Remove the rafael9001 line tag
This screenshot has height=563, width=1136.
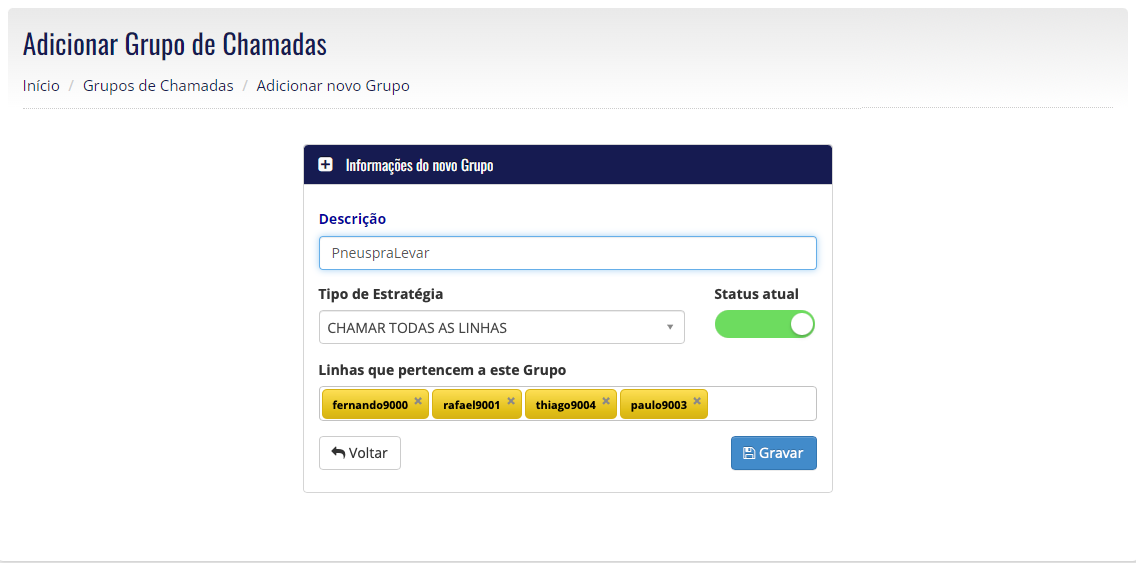click(x=511, y=401)
